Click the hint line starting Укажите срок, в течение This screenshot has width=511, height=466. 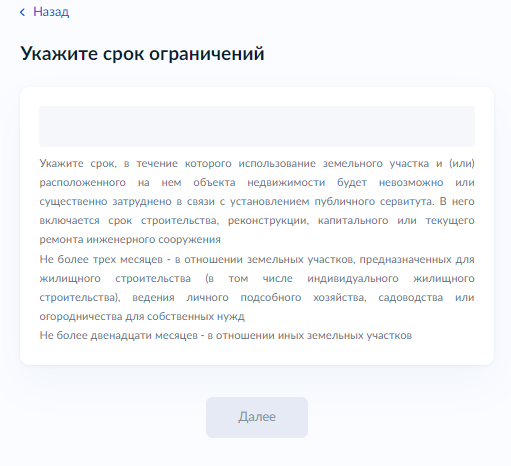tap(257, 163)
